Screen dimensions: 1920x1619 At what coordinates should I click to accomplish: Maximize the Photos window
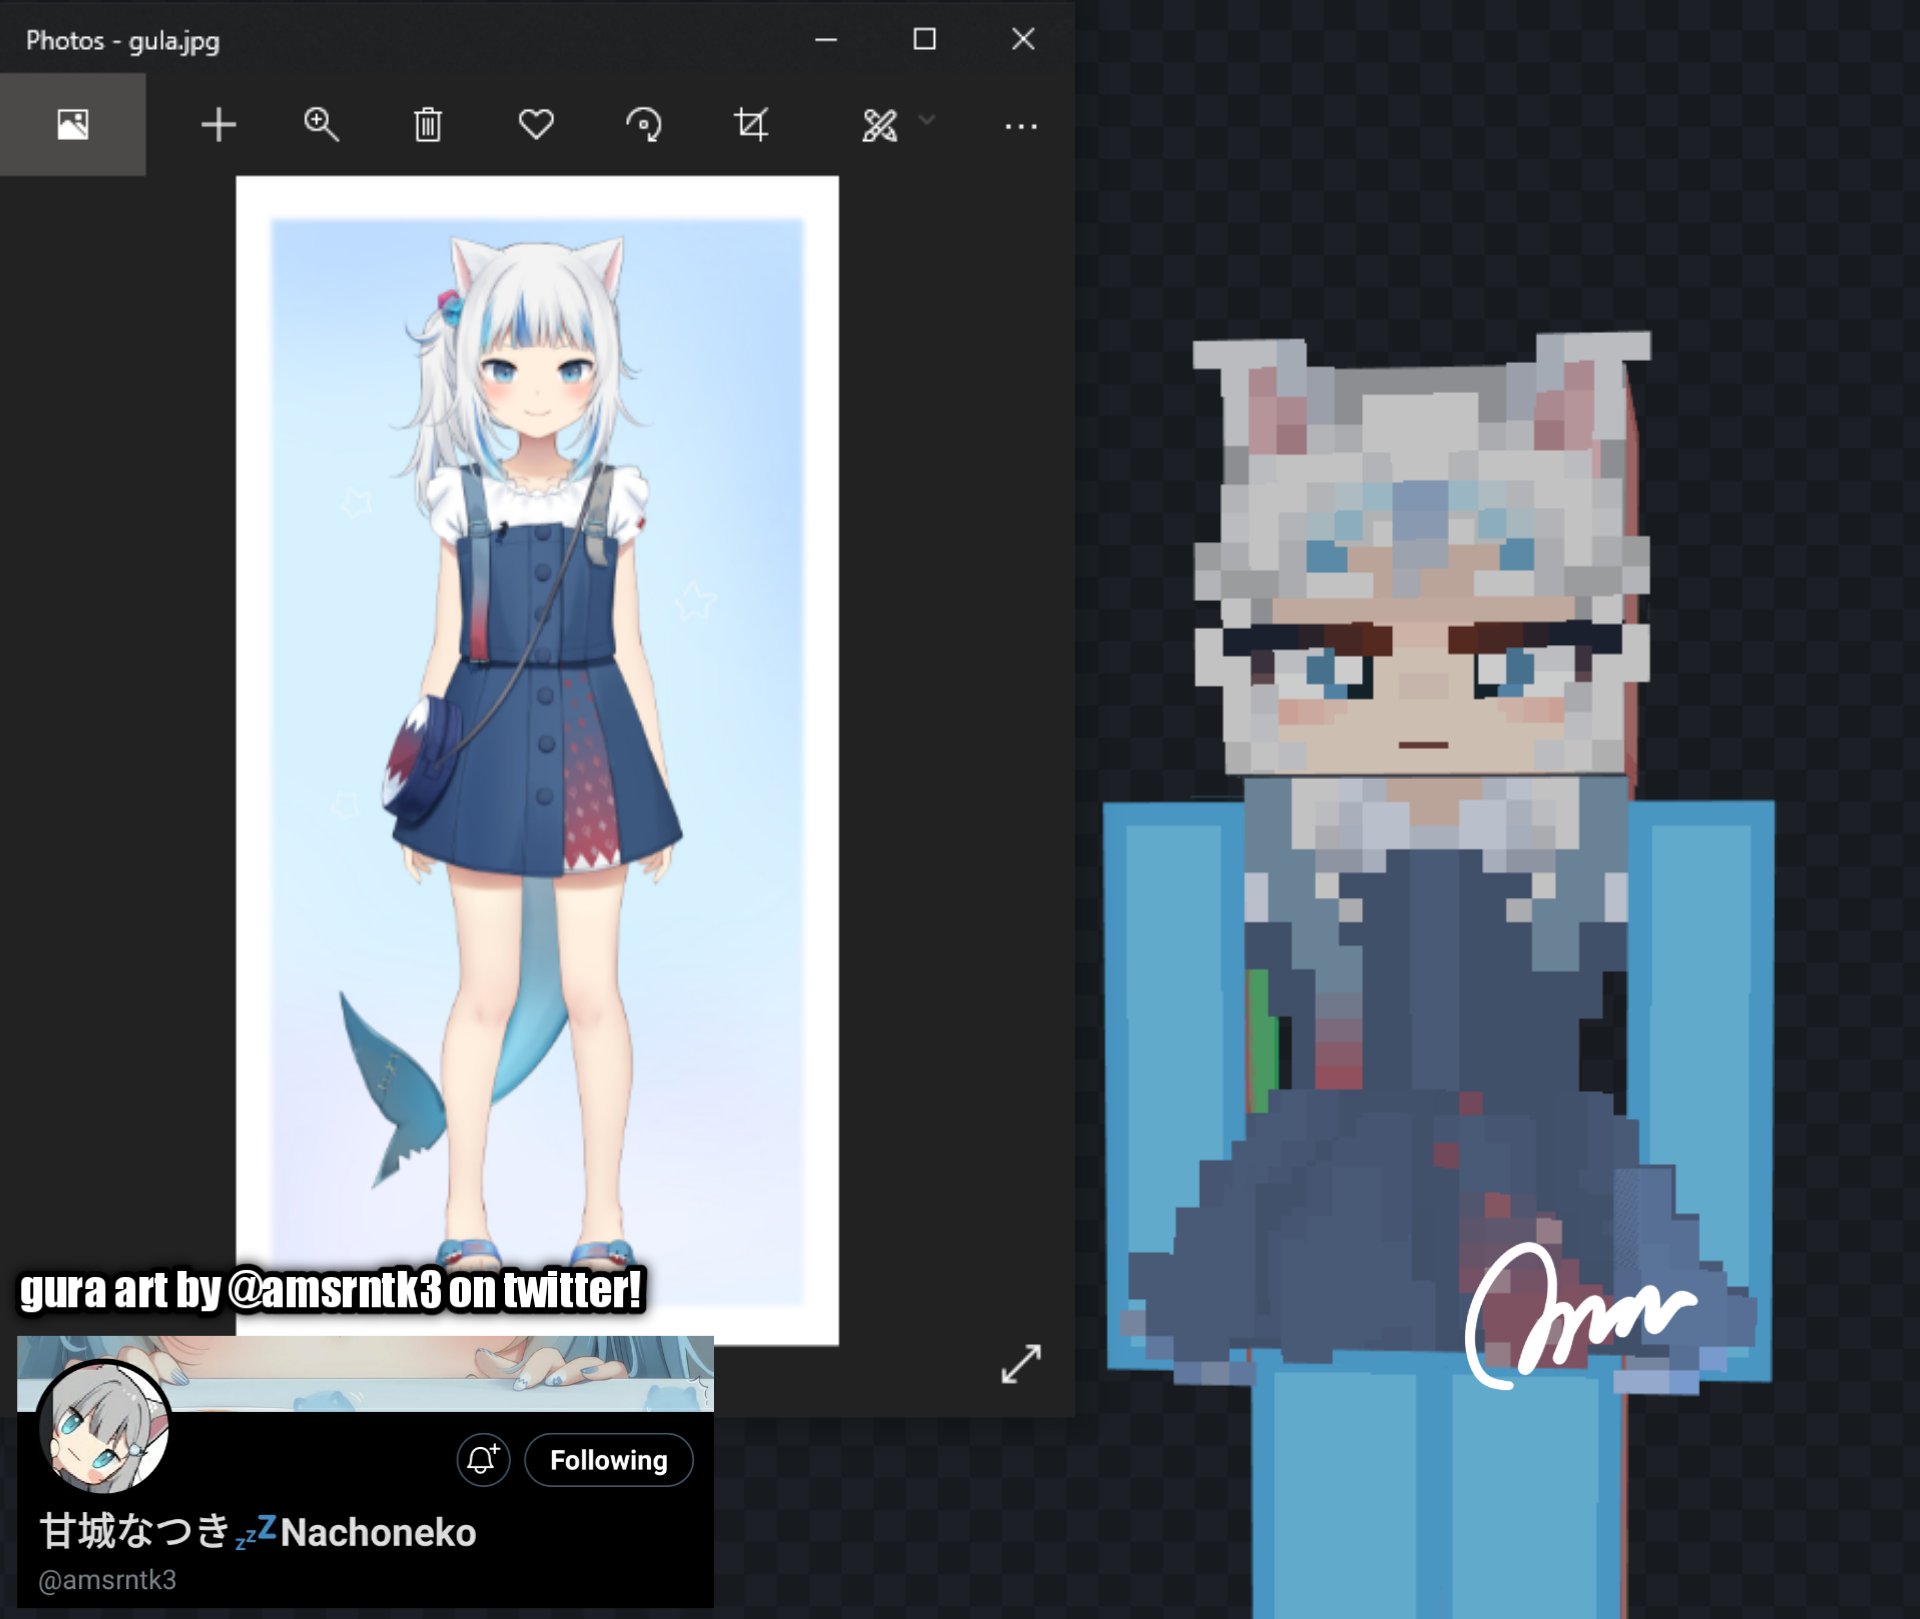[x=924, y=39]
